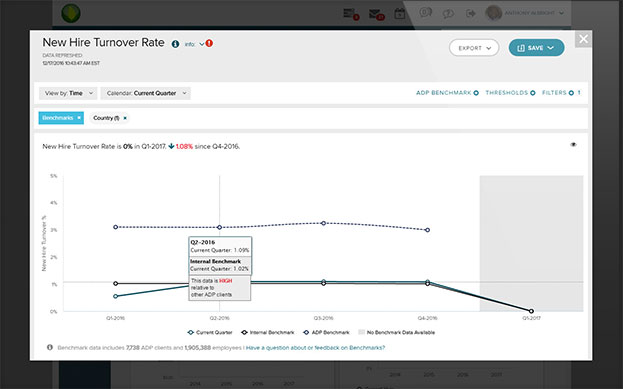
Task: Toggle the ADP Benchmark option
Action: pos(447,93)
